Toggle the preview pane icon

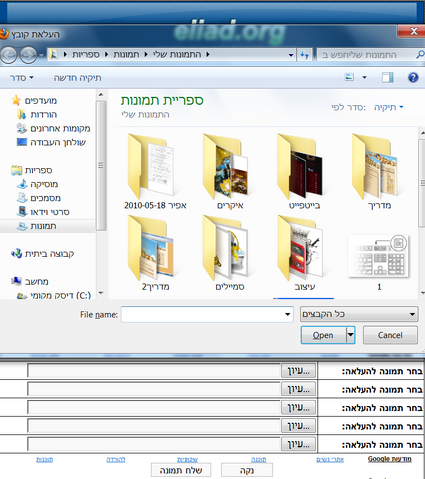tap(388, 78)
